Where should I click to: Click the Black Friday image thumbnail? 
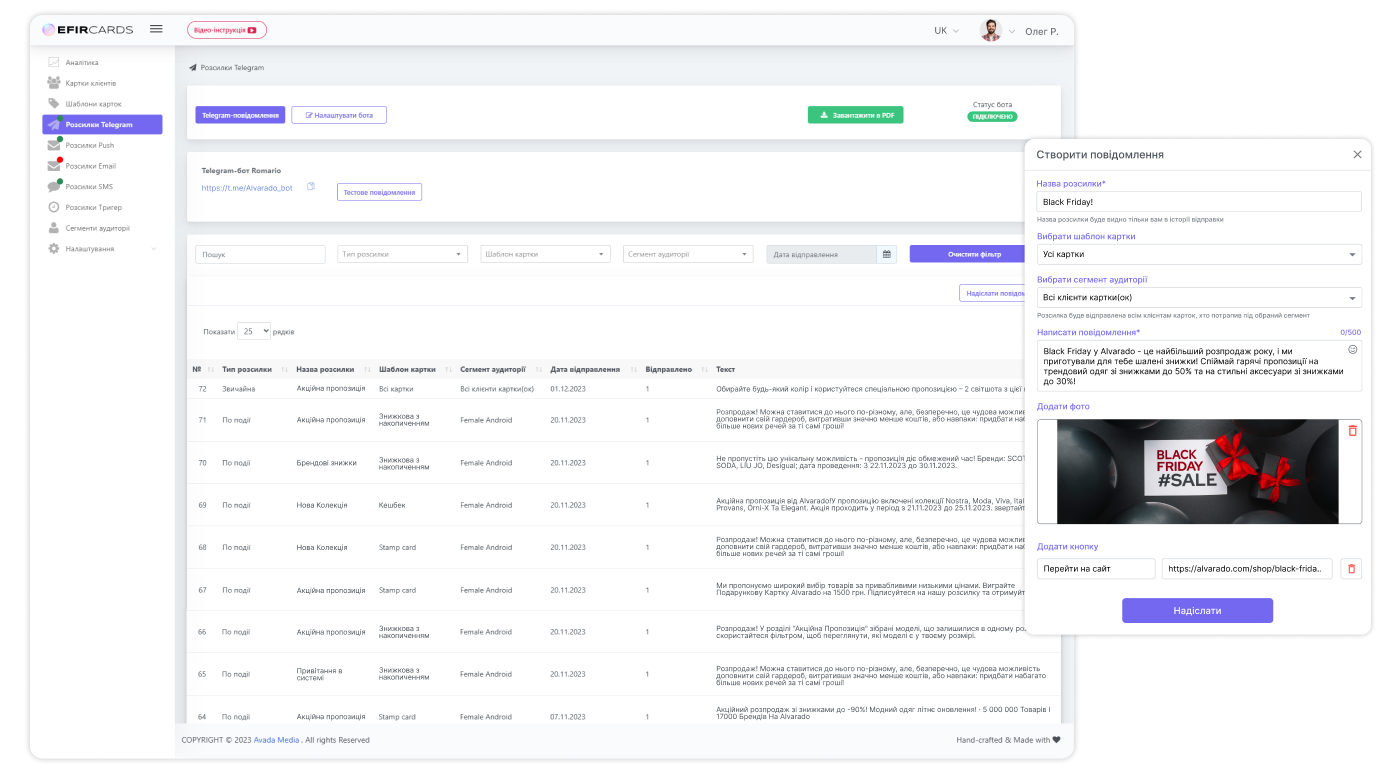pos(1196,471)
